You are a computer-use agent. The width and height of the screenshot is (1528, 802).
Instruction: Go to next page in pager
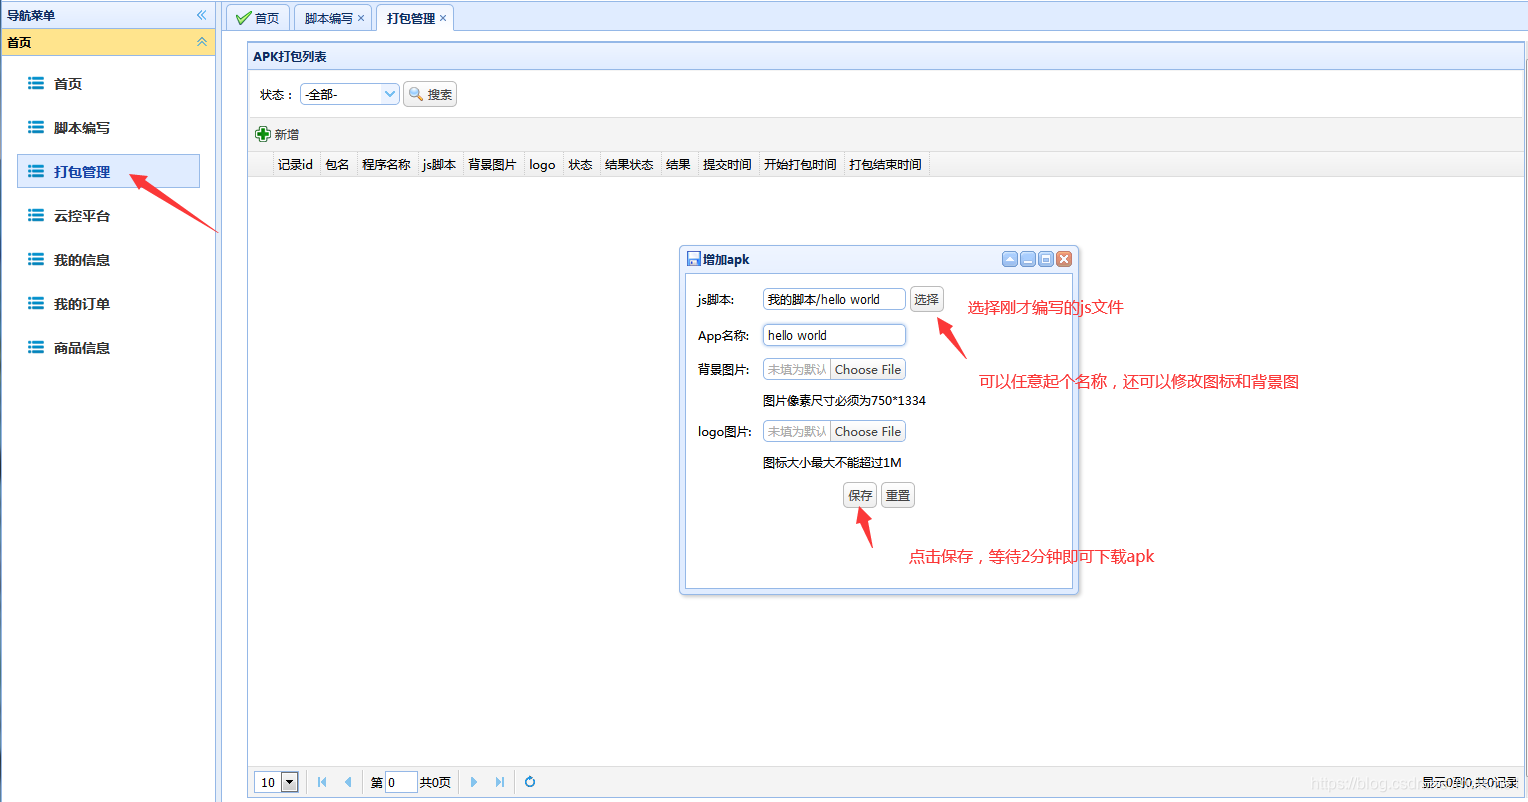[474, 782]
